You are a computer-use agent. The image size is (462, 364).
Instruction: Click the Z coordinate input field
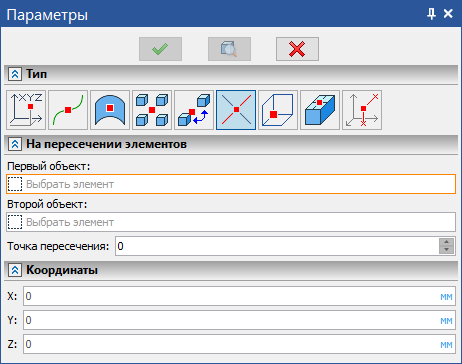click(239, 344)
